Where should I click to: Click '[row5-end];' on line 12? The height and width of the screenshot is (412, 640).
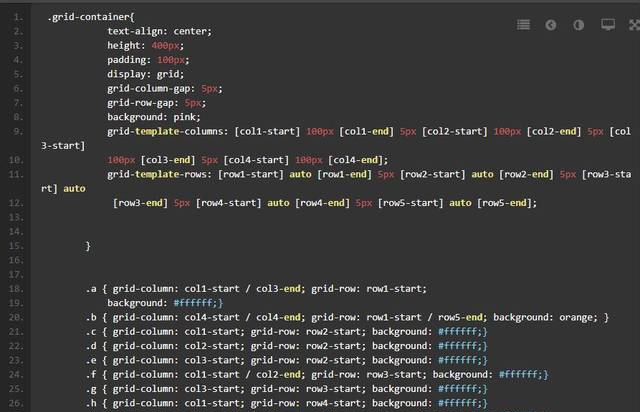pyautogui.click(x=507, y=203)
